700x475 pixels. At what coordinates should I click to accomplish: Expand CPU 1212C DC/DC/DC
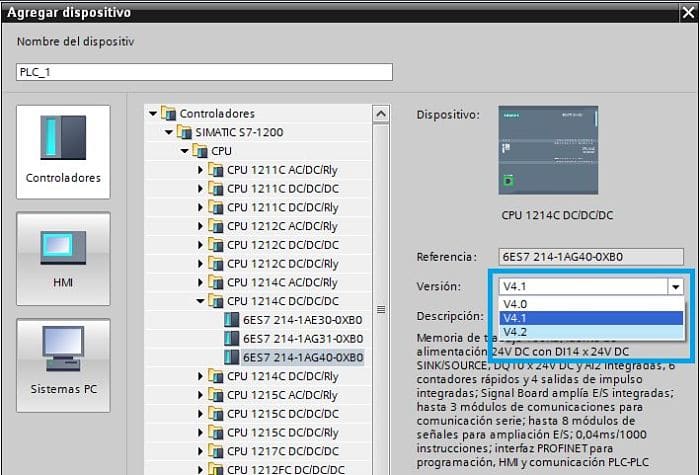pyautogui.click(x=200, y=245)
